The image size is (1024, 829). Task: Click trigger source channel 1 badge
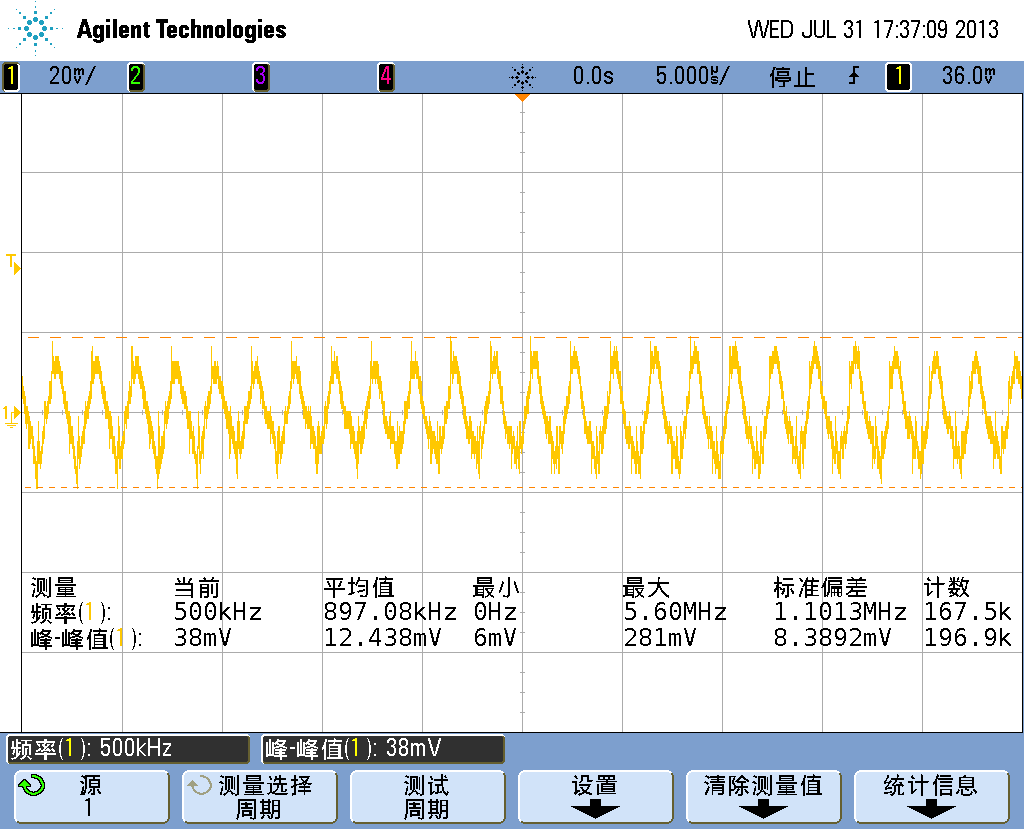(x=898, y=76)
